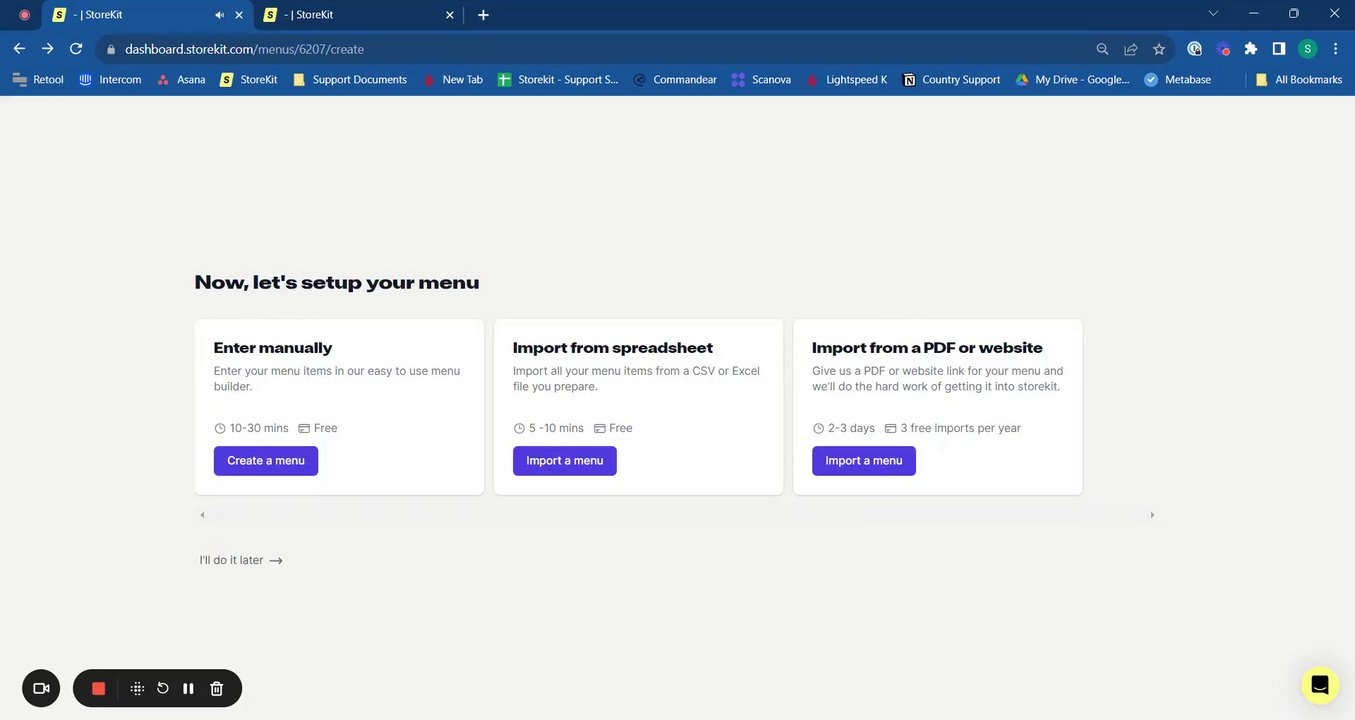Click the Create a menu button
The image size is (1355, 720).
[x=266, y=460]
